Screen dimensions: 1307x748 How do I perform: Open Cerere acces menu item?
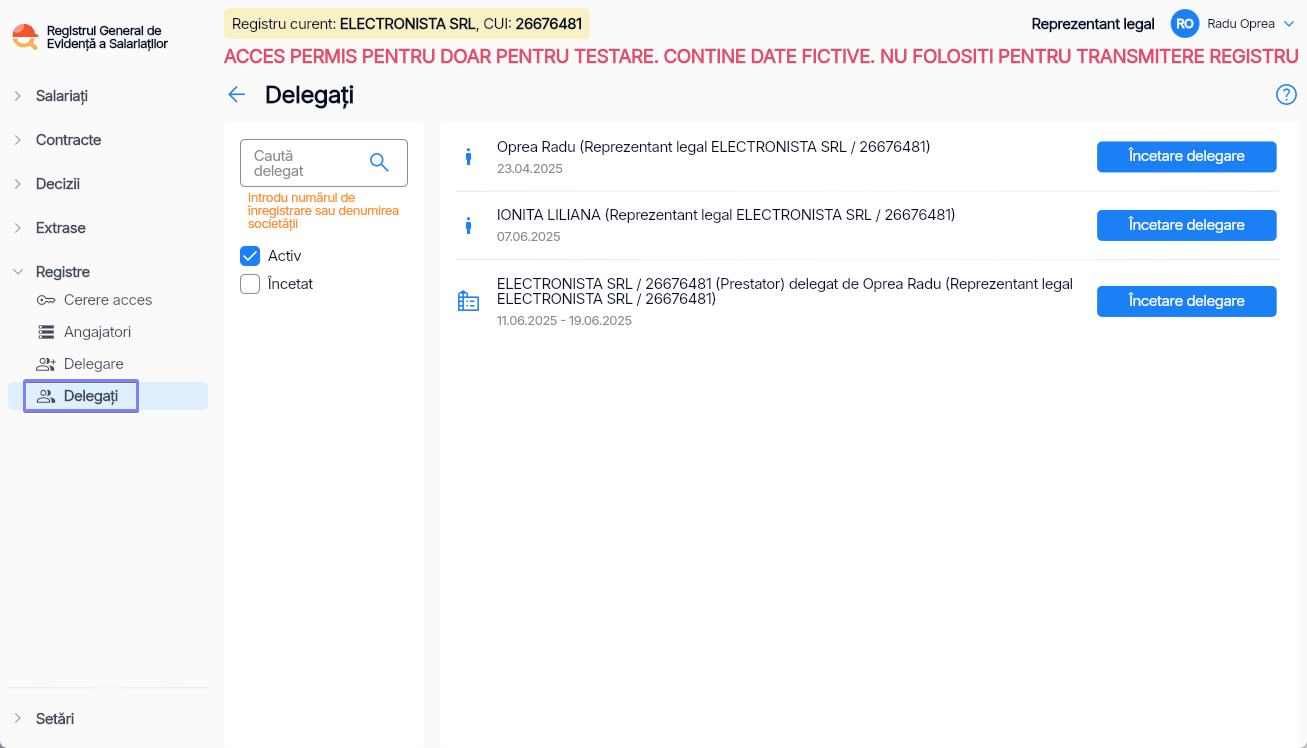pos(108,300)
